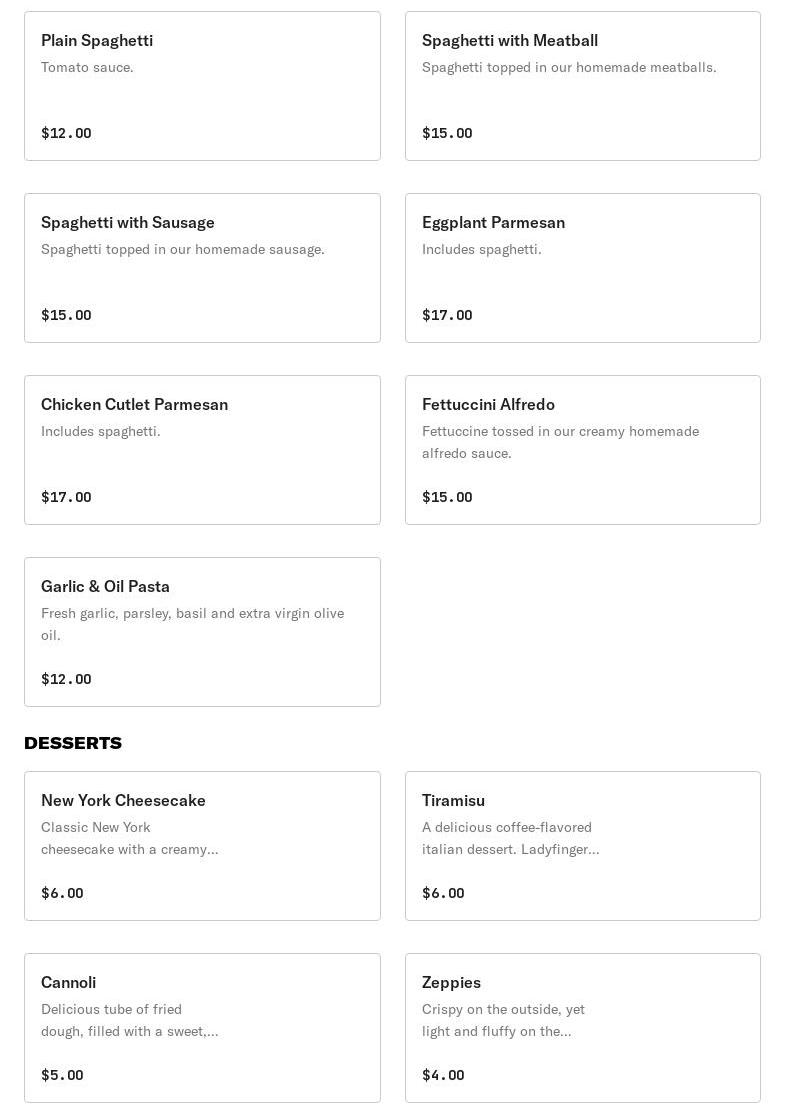The height and width of the screenshot is (1119, 785).
Task: Click the DESSERTS section heading
Action: coord(73,743)
